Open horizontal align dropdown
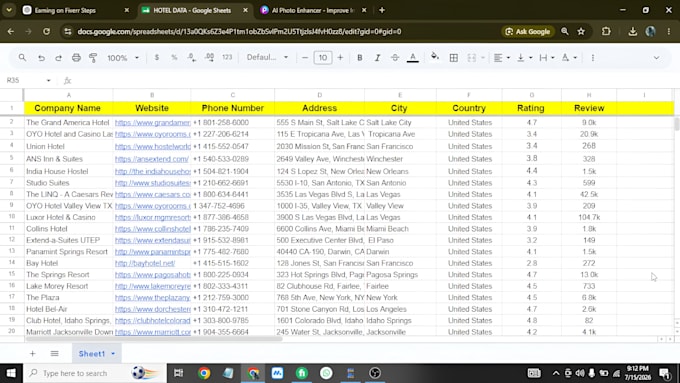The width and height of the screenshot is (680, 383). pyautogui.click(x=502, y=58)
